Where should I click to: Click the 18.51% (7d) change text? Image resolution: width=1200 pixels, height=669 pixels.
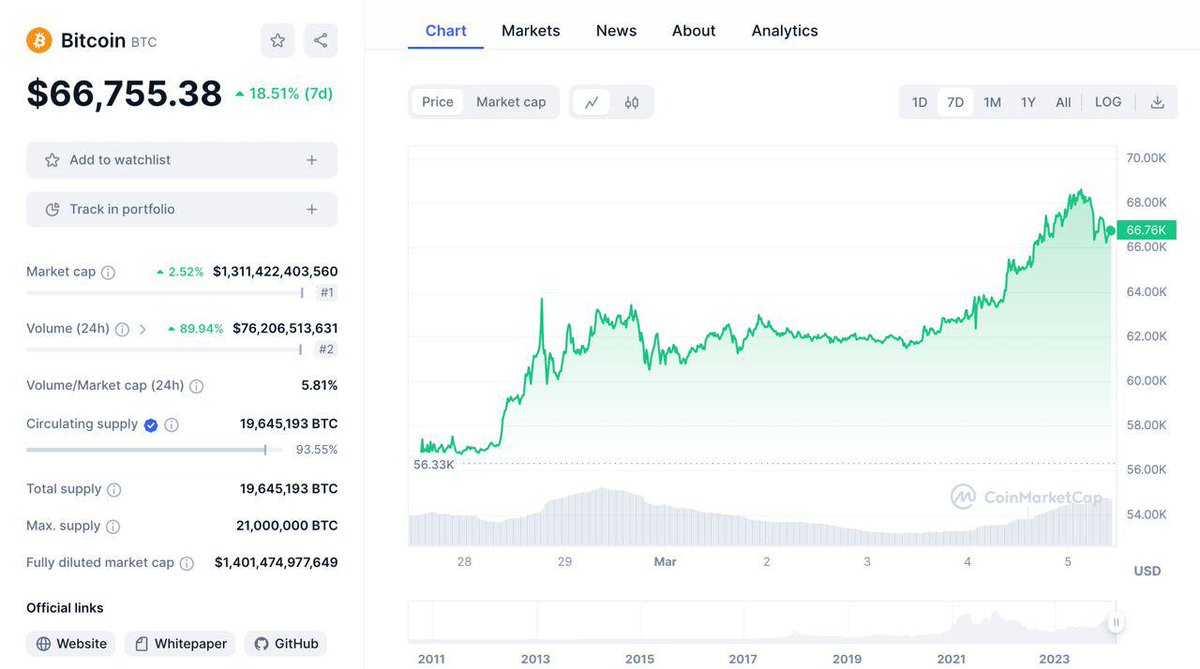291,93
